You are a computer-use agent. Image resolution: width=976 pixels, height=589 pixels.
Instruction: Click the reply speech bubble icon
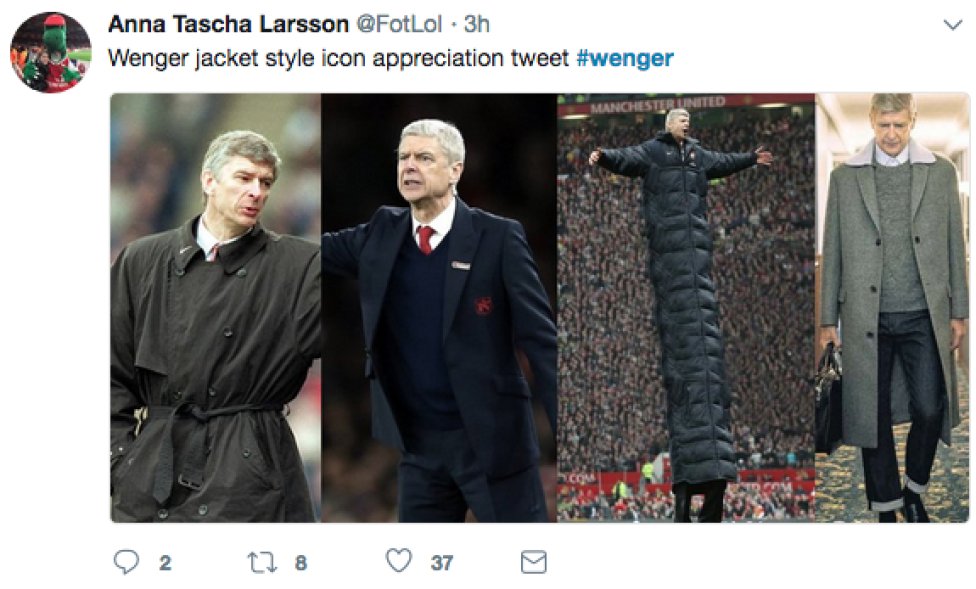tap(126, 562)
